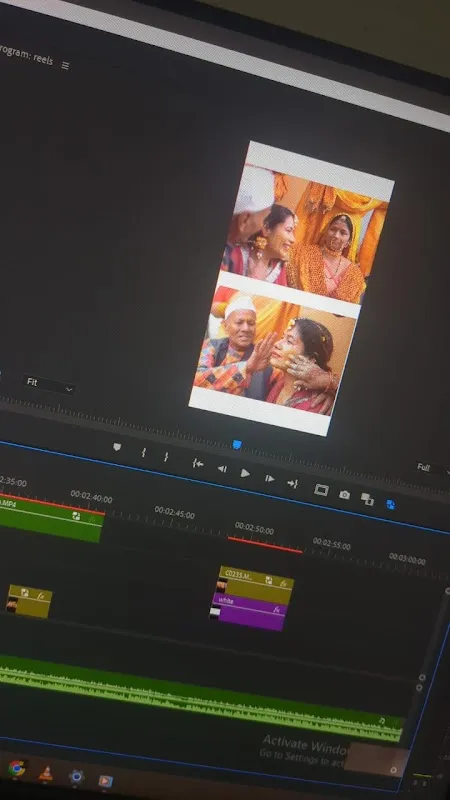This screenshot has height=800, width=450.
Task: Select the small yellow clip at left
Action: click(x=29, y=602)
